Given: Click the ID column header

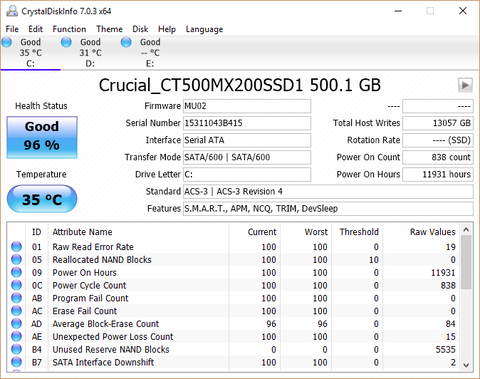Looking at the screenshot, I should [x=37, y=232].
